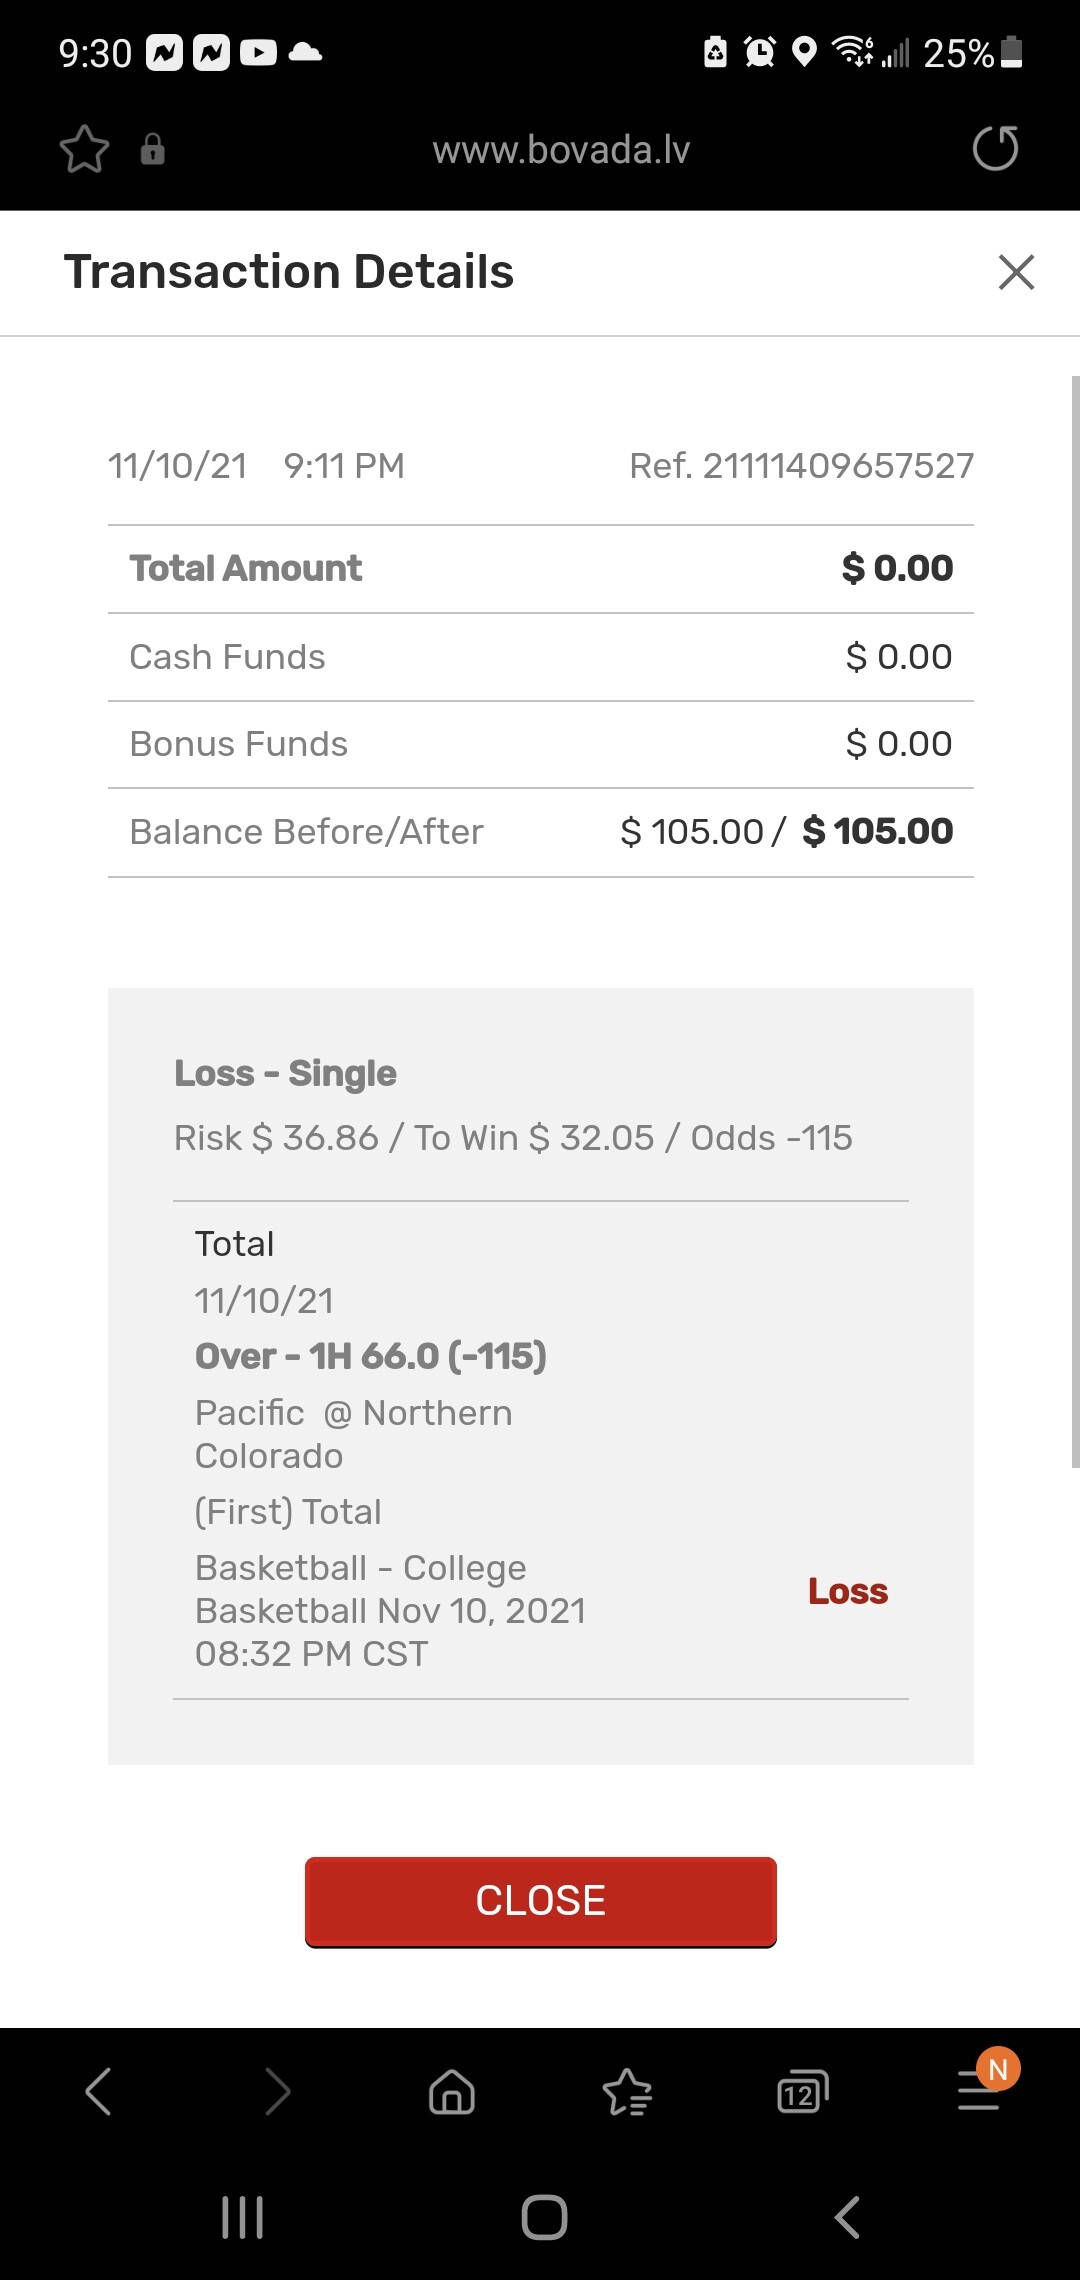Tap the Ref. 21111409657527 reference number
Screen dimensions: 1080x2280
tap(801, 466)
